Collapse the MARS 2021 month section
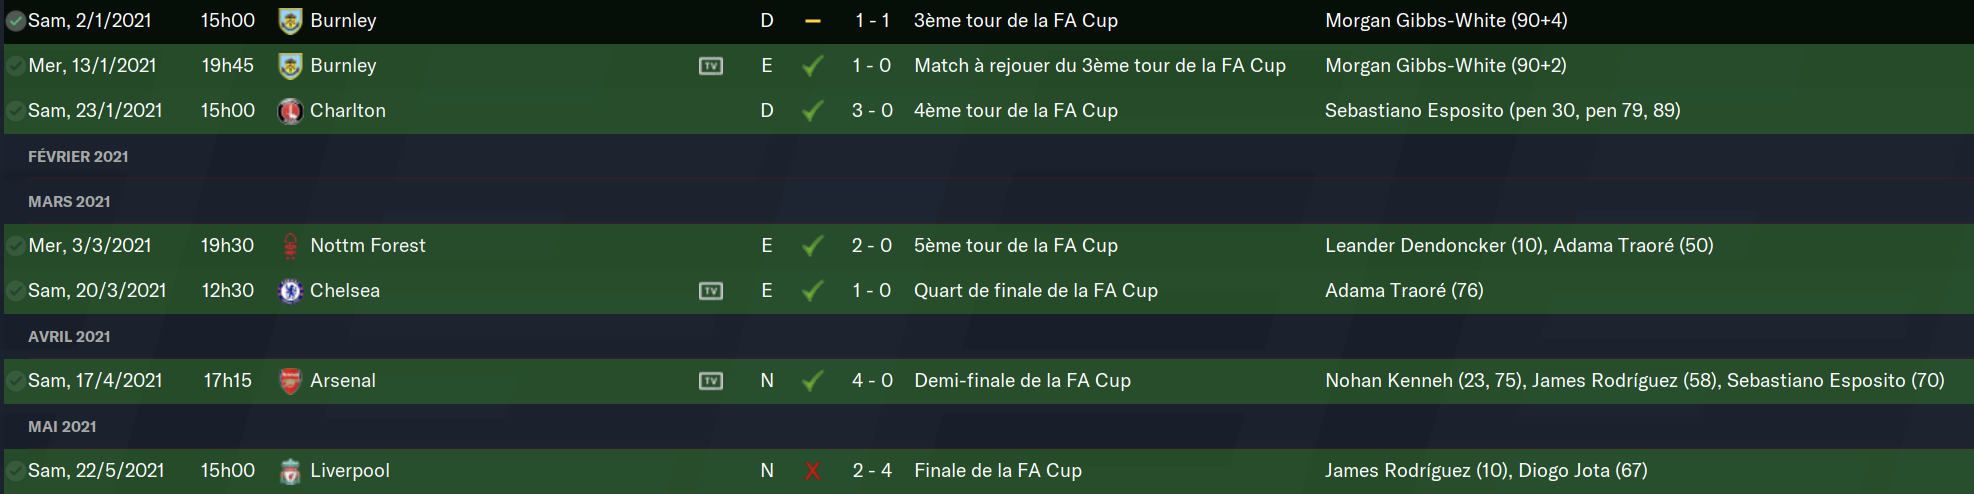1974x494 pixels. click(x=69, y=201)
